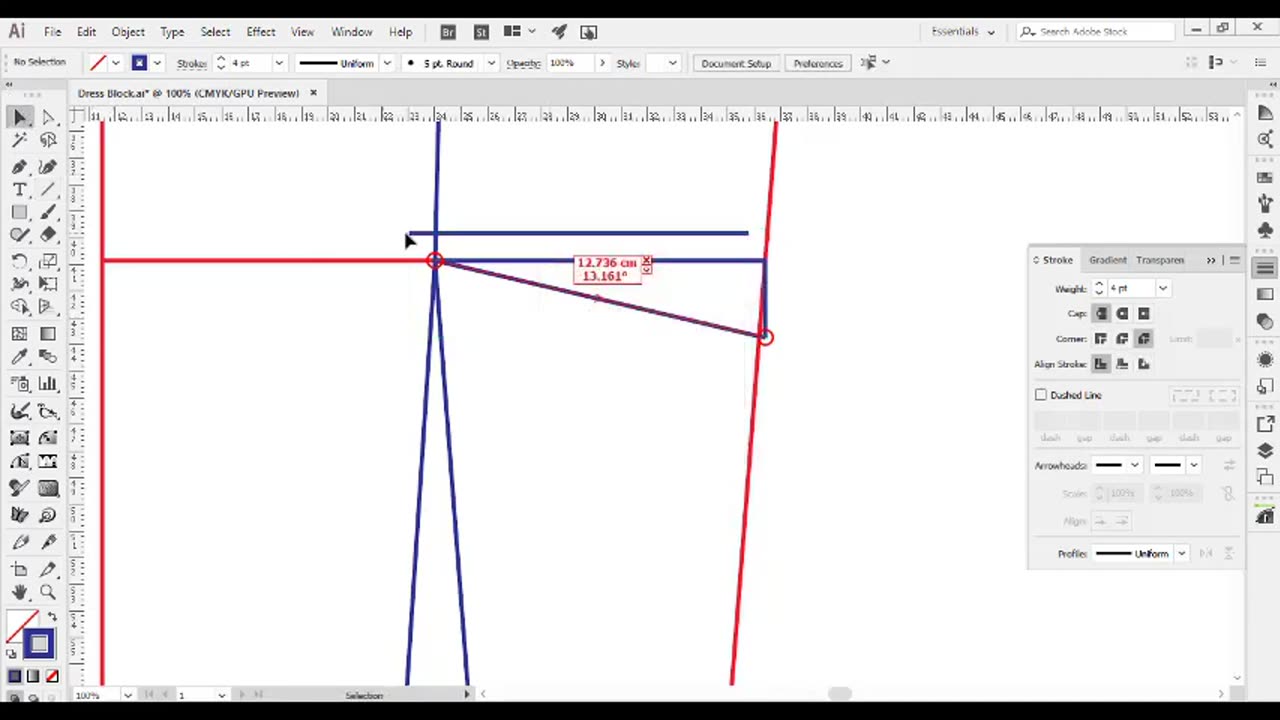Open the Stroke panel flyout menu
The image size is (1280, 720).
(1234, 260)
